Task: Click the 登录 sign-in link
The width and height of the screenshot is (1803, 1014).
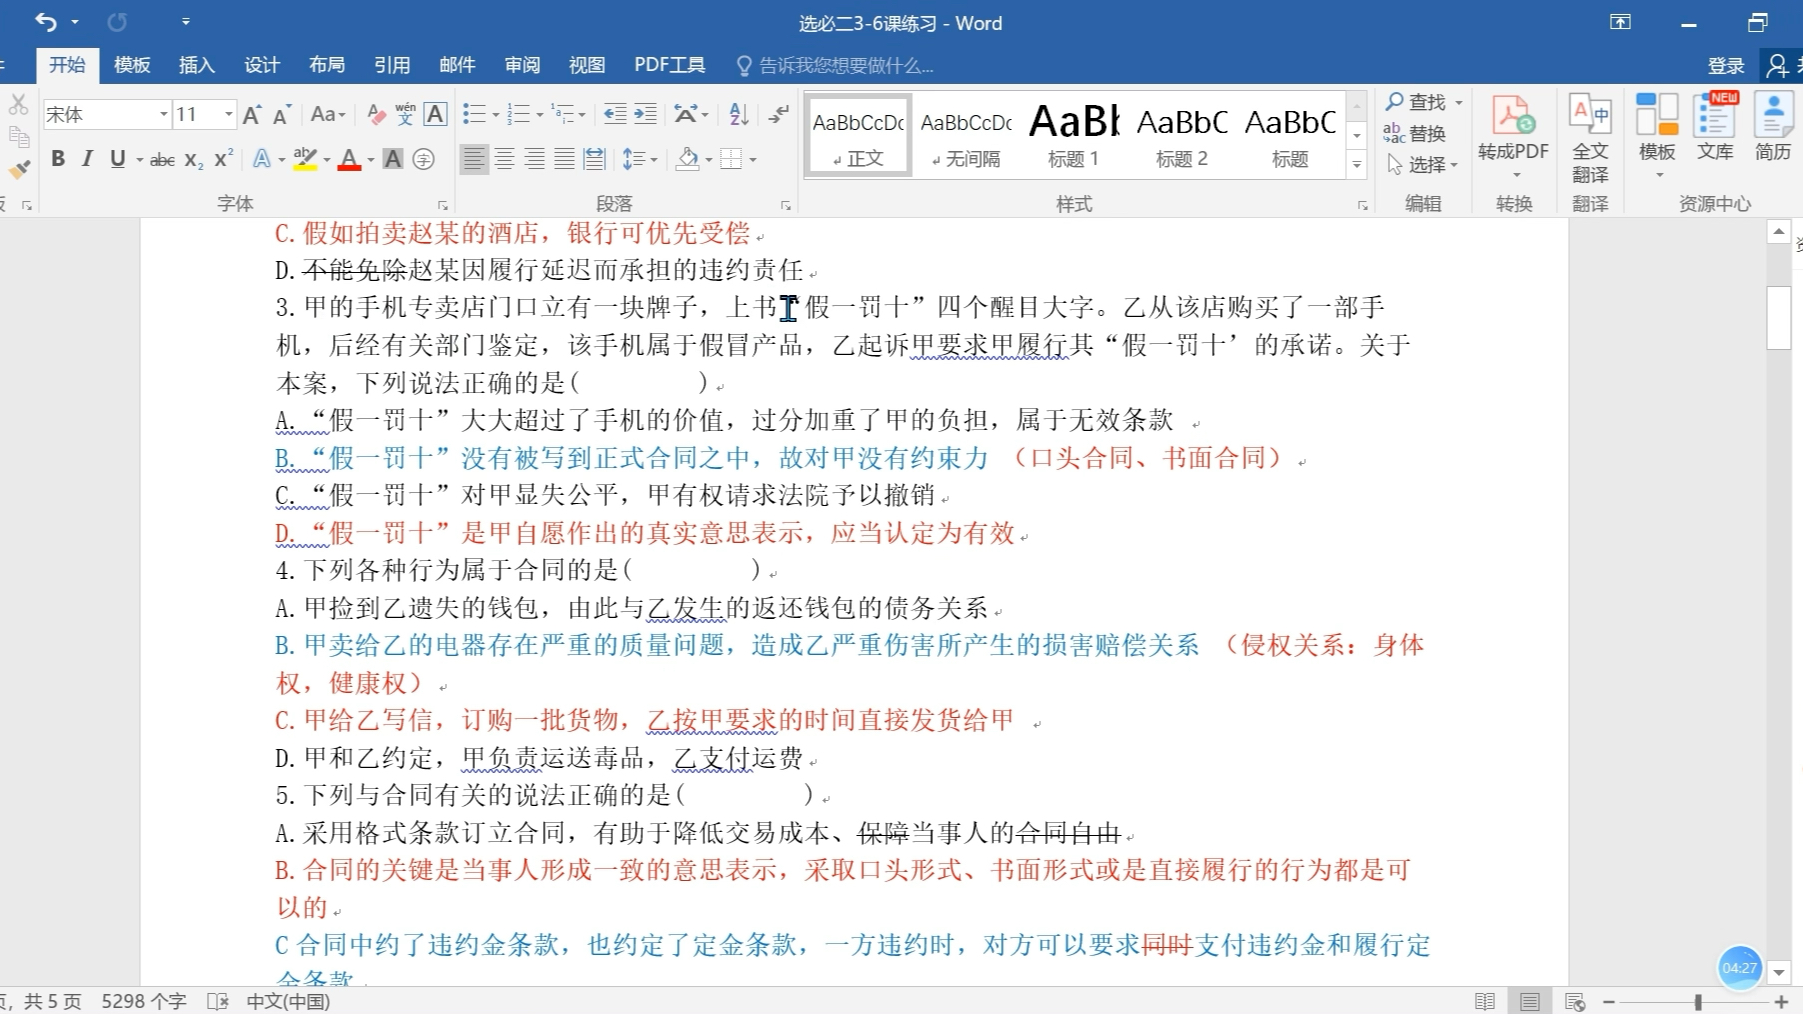Action: pyautogui.click(x=1726, y=66)
